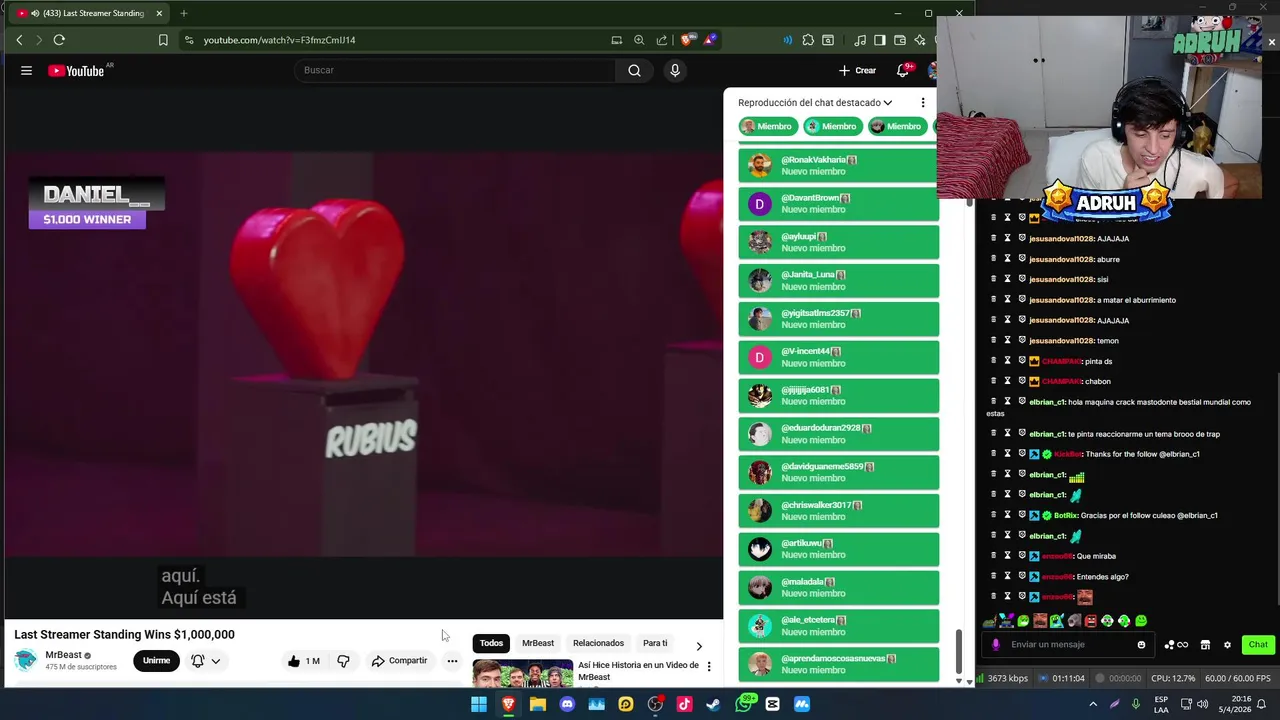Image resolution: width=1280 pixels, height=720 pixels.
Task: Select the Relacionados filter chip
Action: [x=598, y=643]
